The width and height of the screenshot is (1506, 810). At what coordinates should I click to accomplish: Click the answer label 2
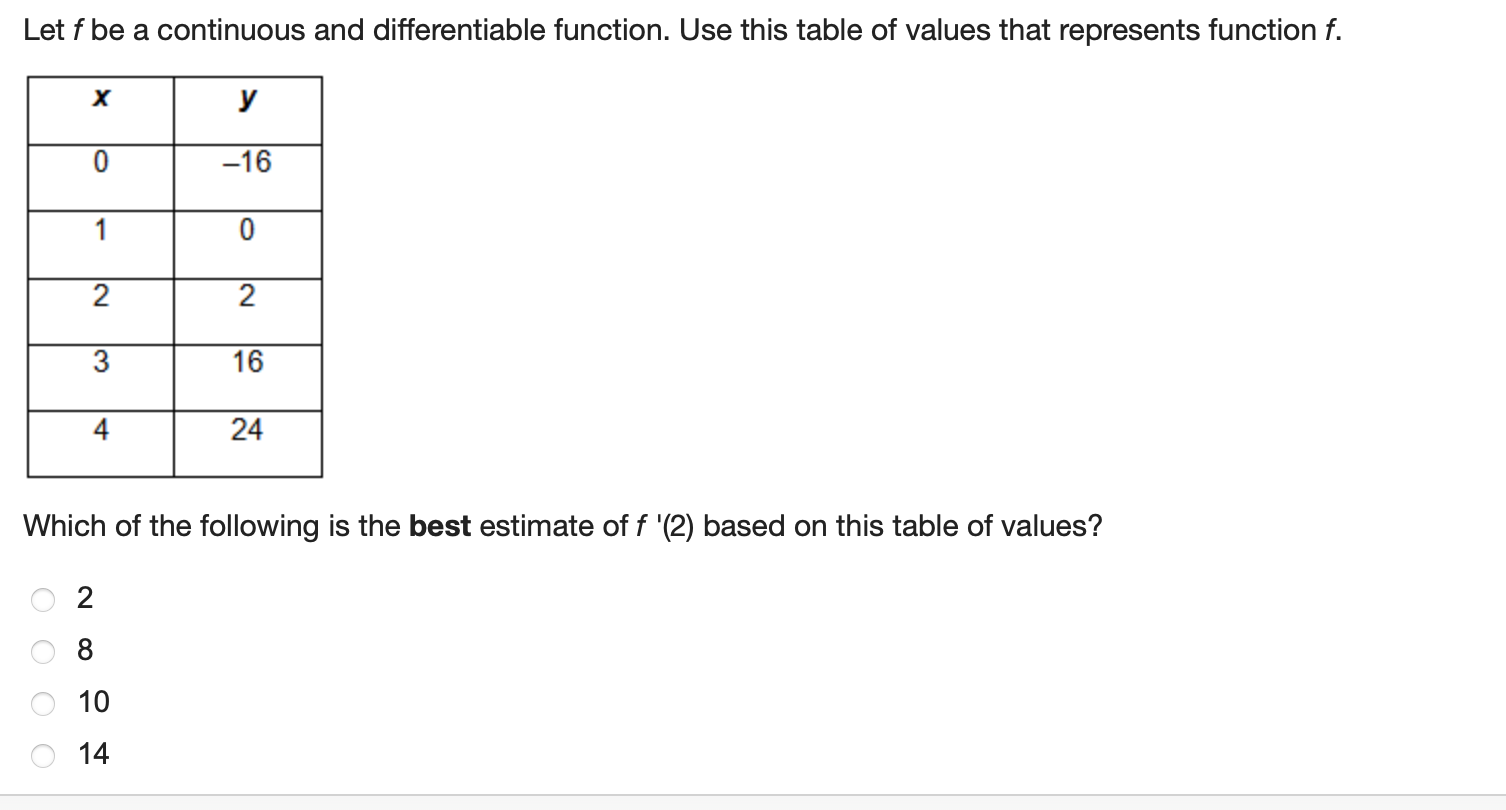pyautogui.click(x=84, y=597)
